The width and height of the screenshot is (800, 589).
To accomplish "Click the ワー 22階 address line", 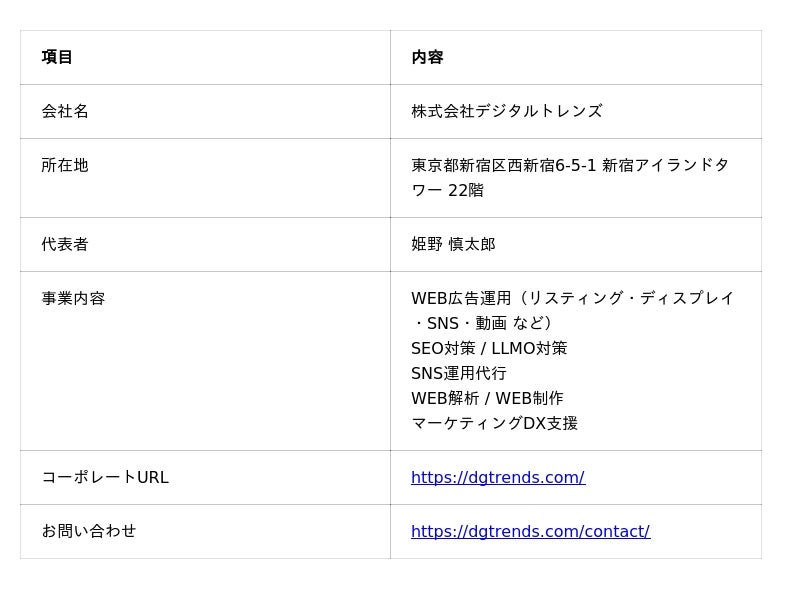I will click(447, 191).
